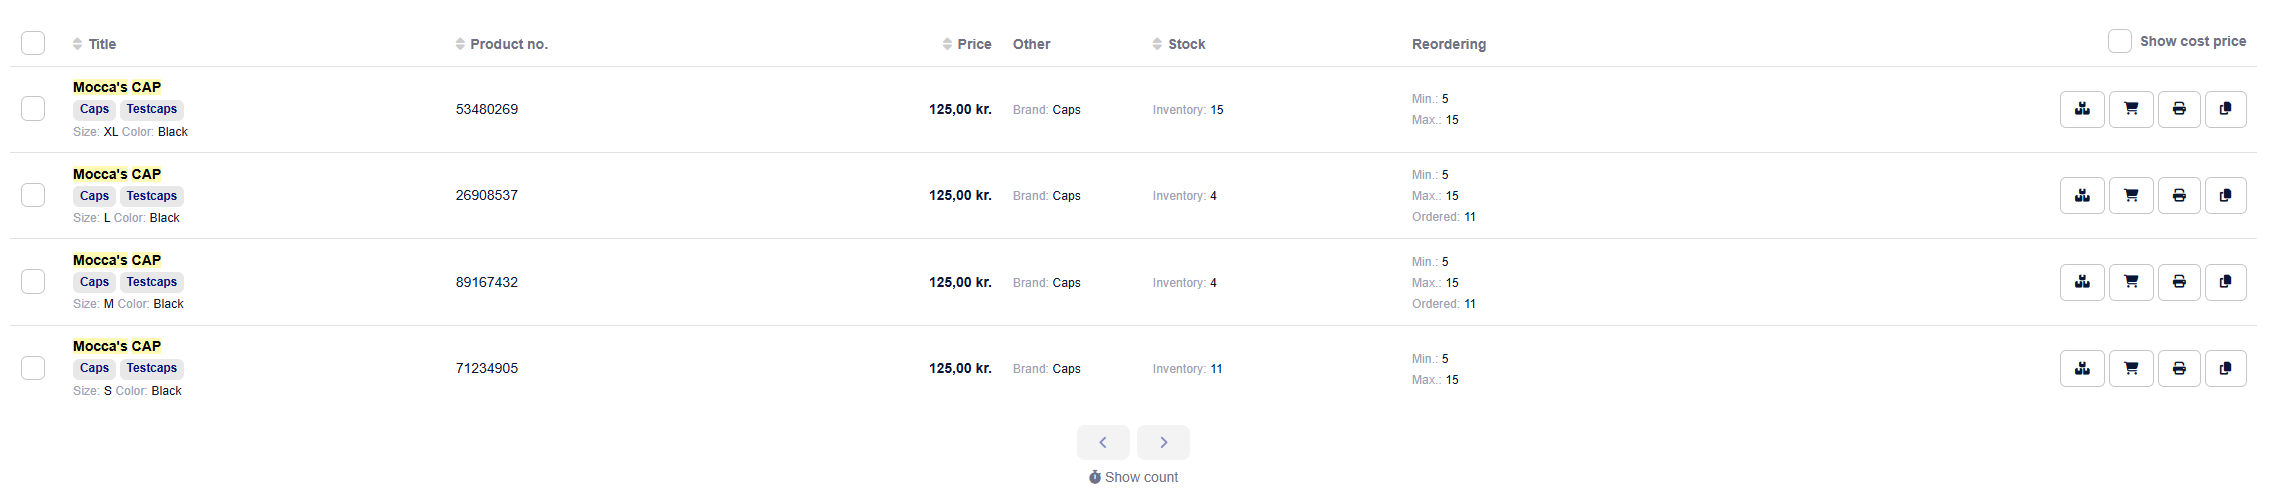Click the Testcaps tag on the first row
The width and height of the screenshot is (2271, 489).
point(152,109)
